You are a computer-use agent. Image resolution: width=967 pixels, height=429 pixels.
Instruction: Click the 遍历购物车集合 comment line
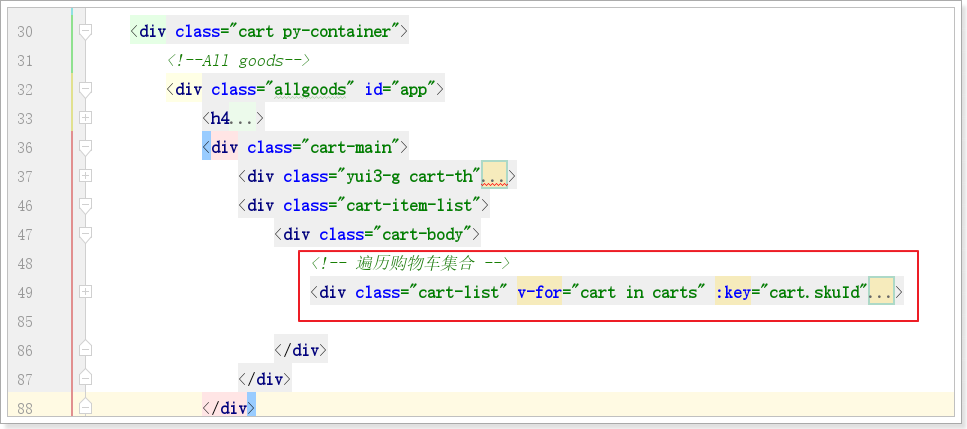411,264
